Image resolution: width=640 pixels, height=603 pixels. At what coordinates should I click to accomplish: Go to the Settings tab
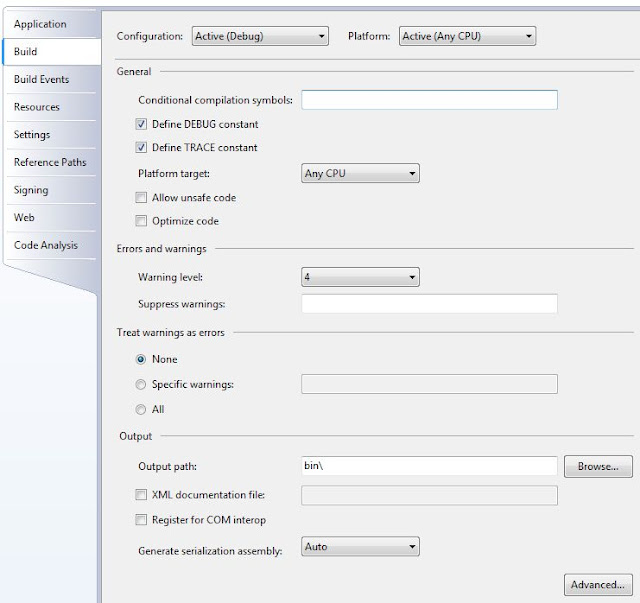click(x=51, y=134)
